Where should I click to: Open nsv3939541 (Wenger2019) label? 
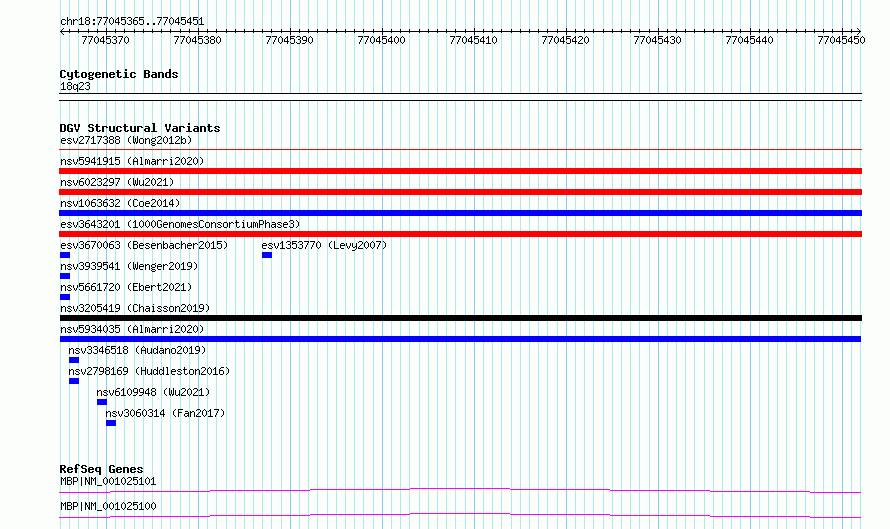[x=129, y=266]
